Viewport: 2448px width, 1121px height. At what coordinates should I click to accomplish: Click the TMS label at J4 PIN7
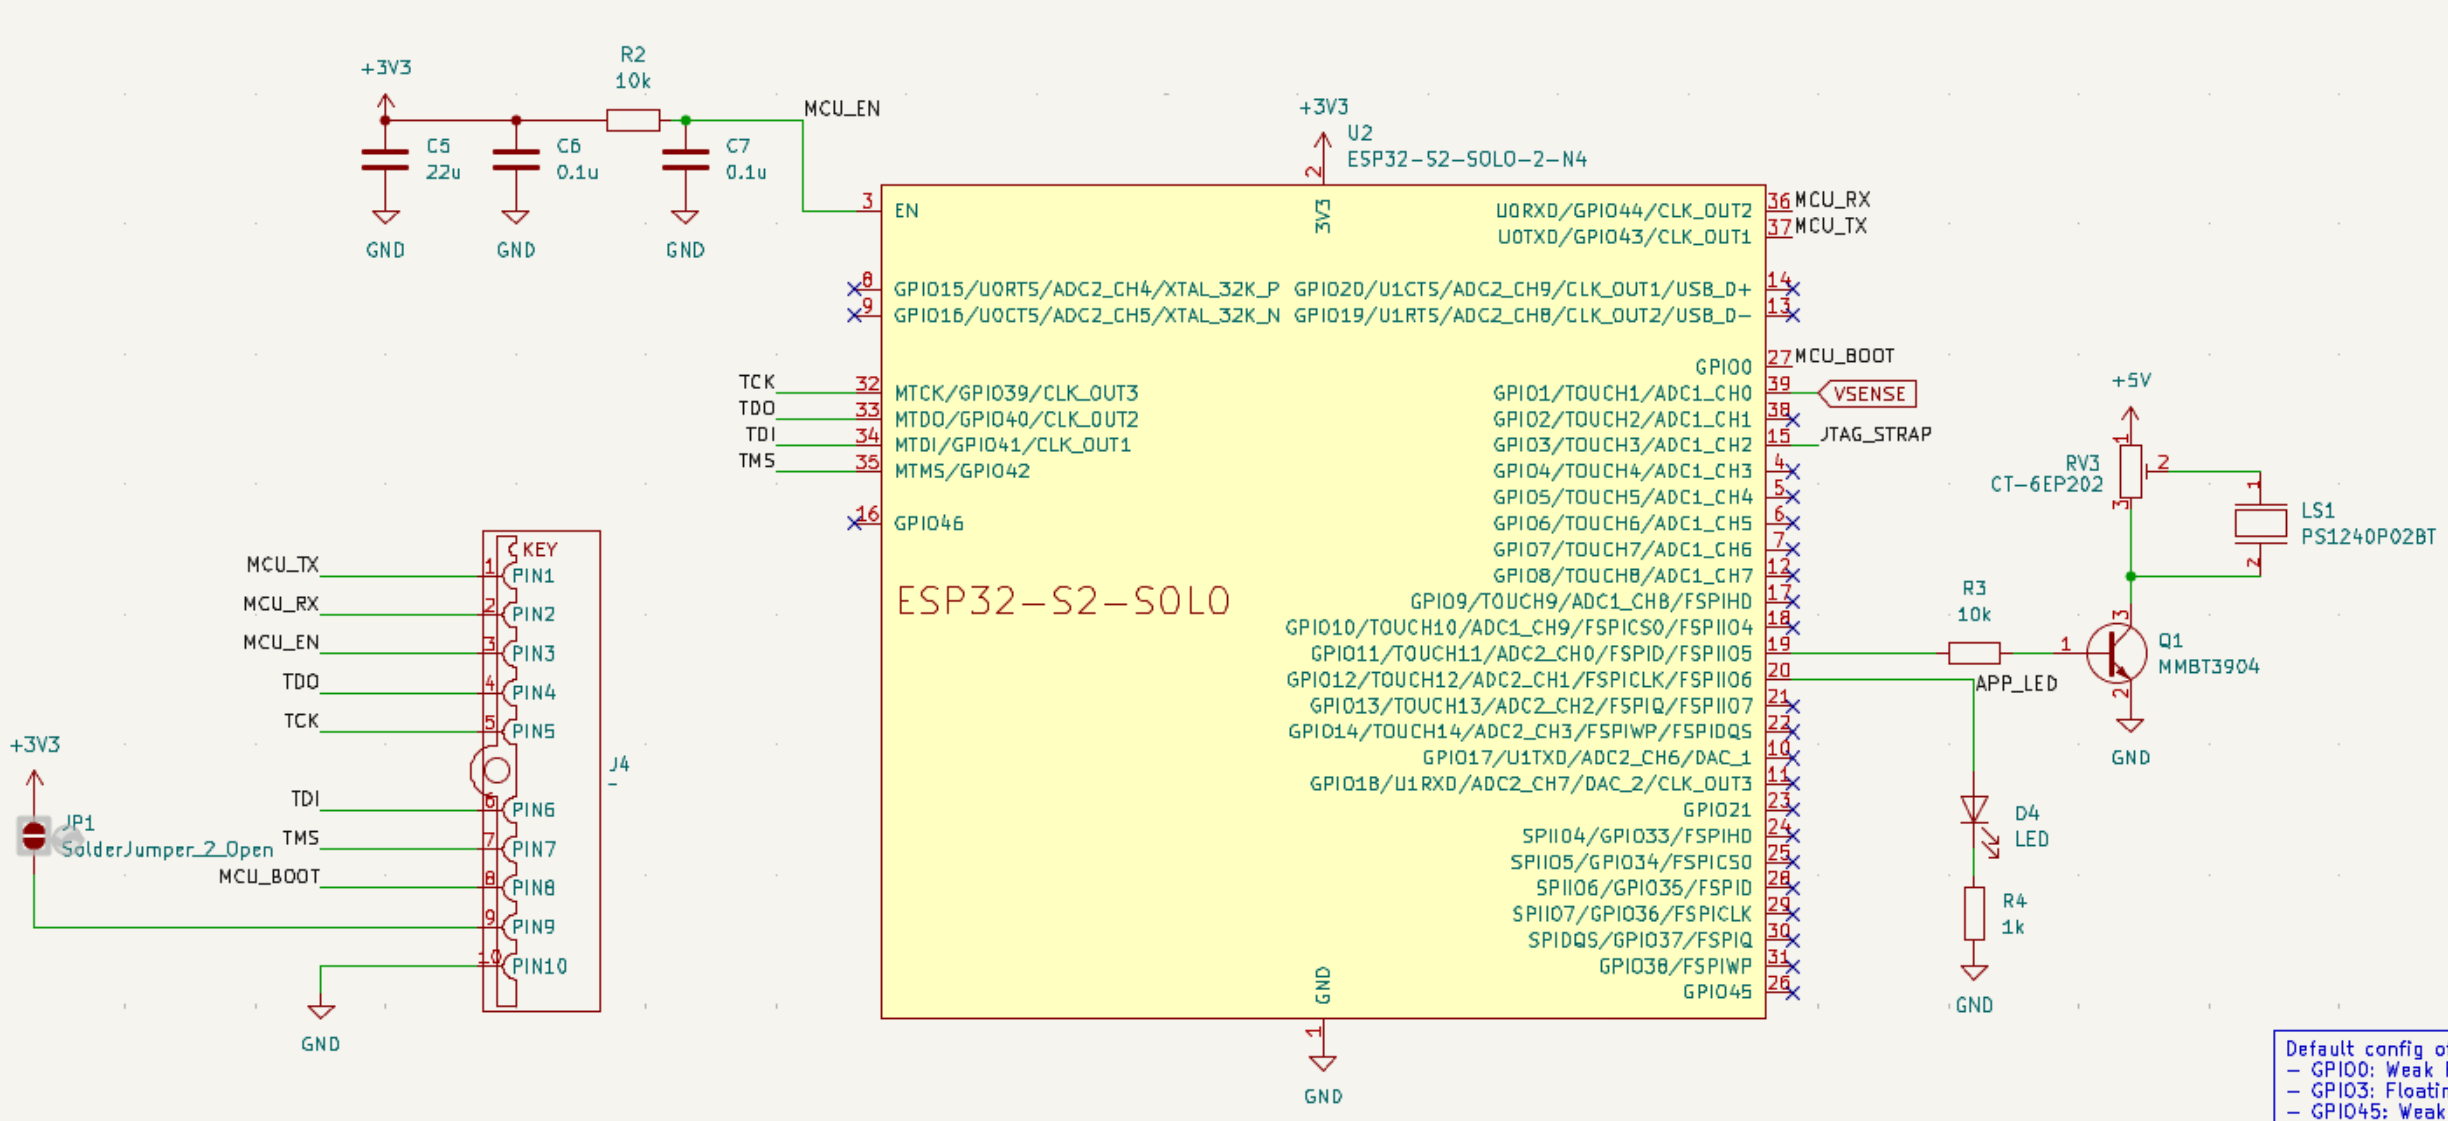click(301, 838)
